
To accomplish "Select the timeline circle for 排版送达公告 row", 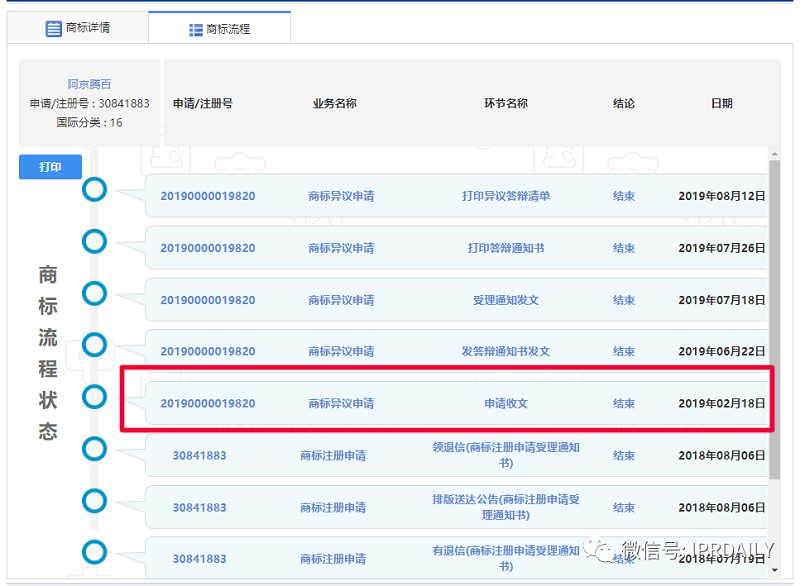I will [94, 500].
